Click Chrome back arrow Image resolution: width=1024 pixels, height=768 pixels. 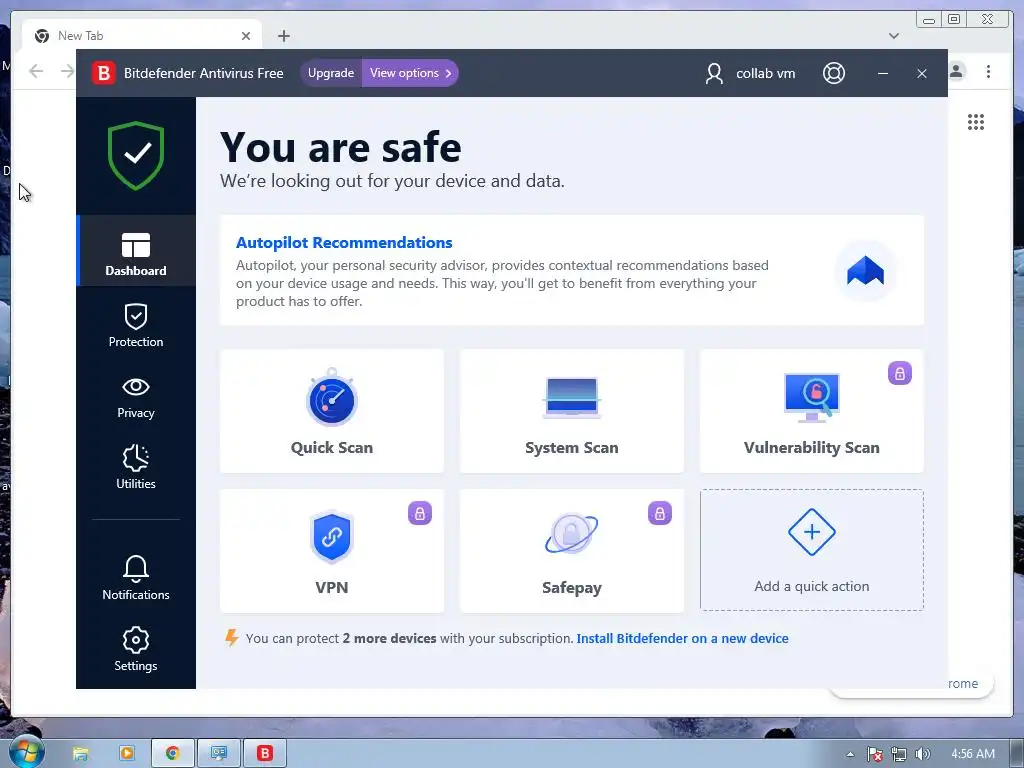click(36, 71)
